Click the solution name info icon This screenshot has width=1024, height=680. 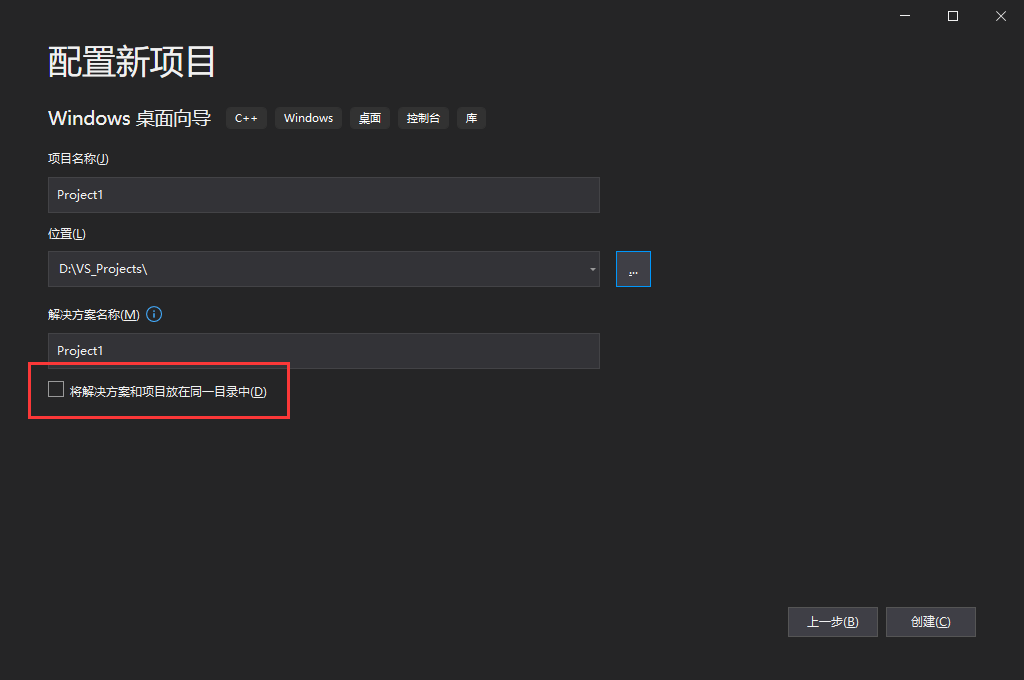154,314
